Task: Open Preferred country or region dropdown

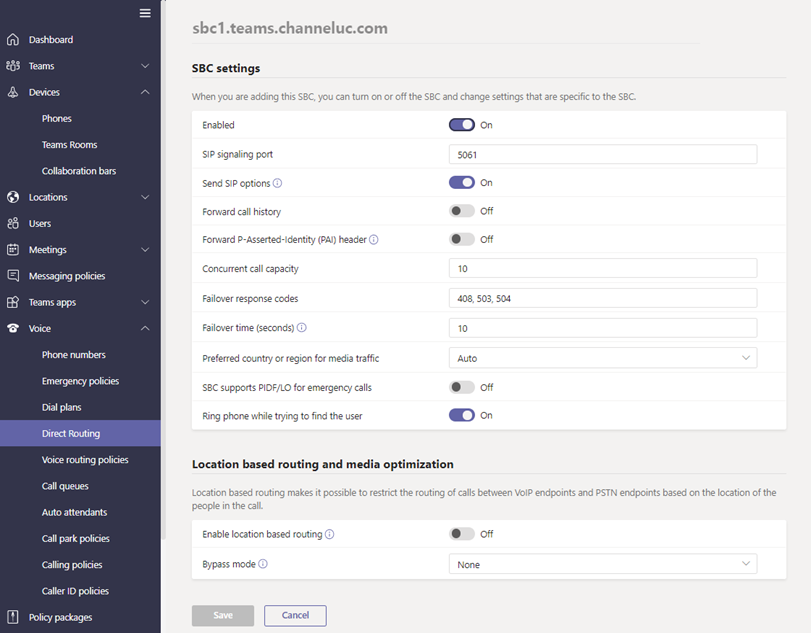Action: [603, 358]
